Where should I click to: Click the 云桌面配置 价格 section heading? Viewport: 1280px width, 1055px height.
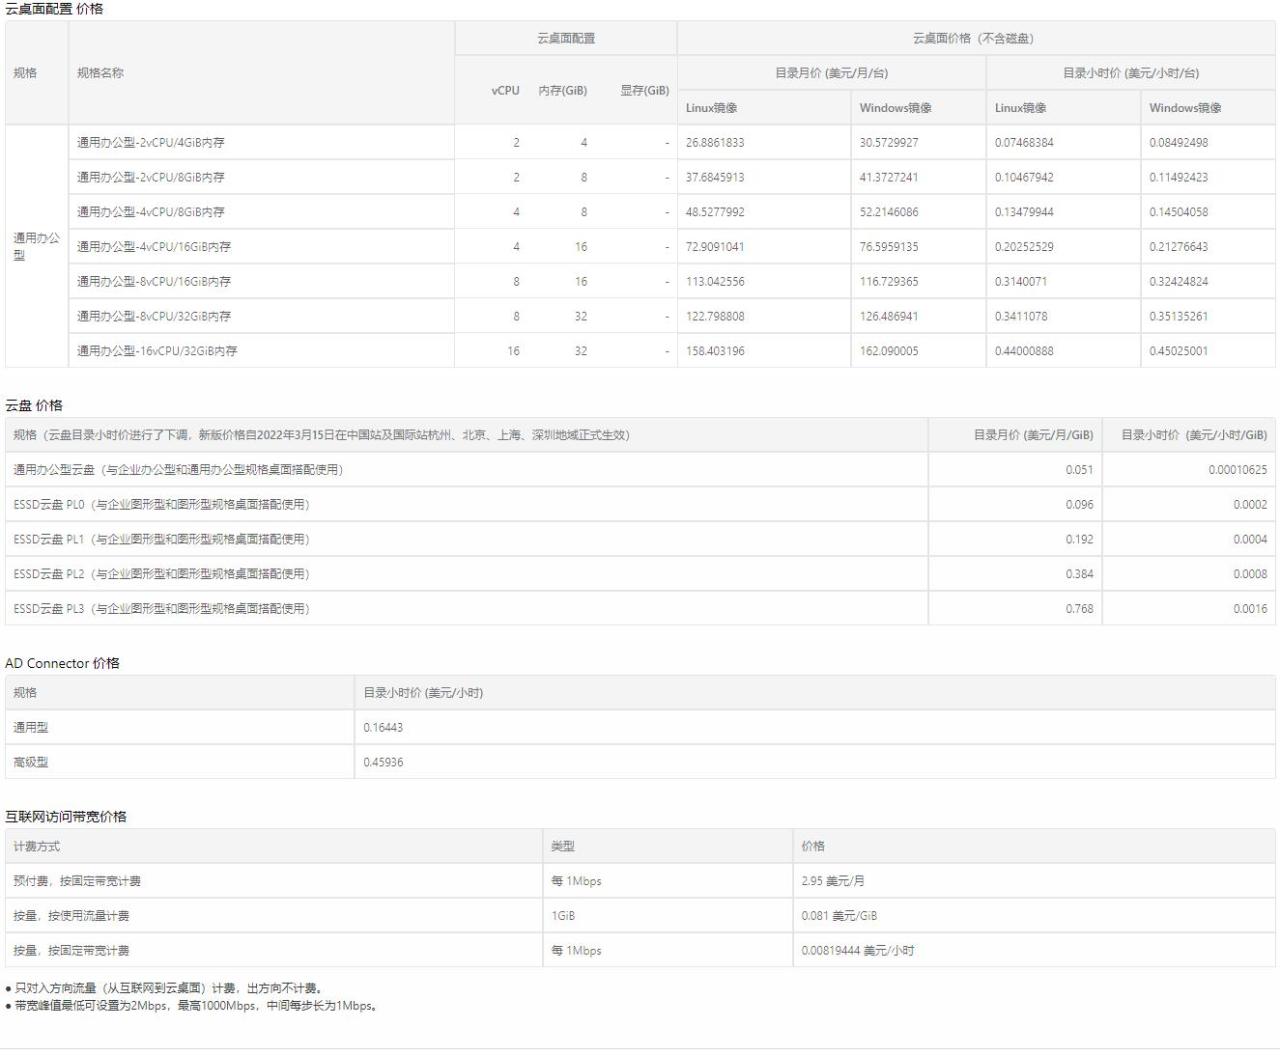pos(54,9)
